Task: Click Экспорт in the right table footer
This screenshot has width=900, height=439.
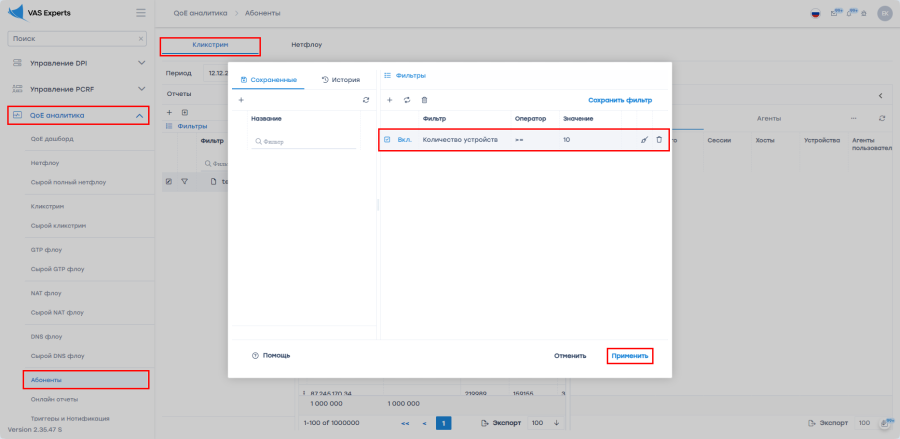Action: tap(828, 423)
